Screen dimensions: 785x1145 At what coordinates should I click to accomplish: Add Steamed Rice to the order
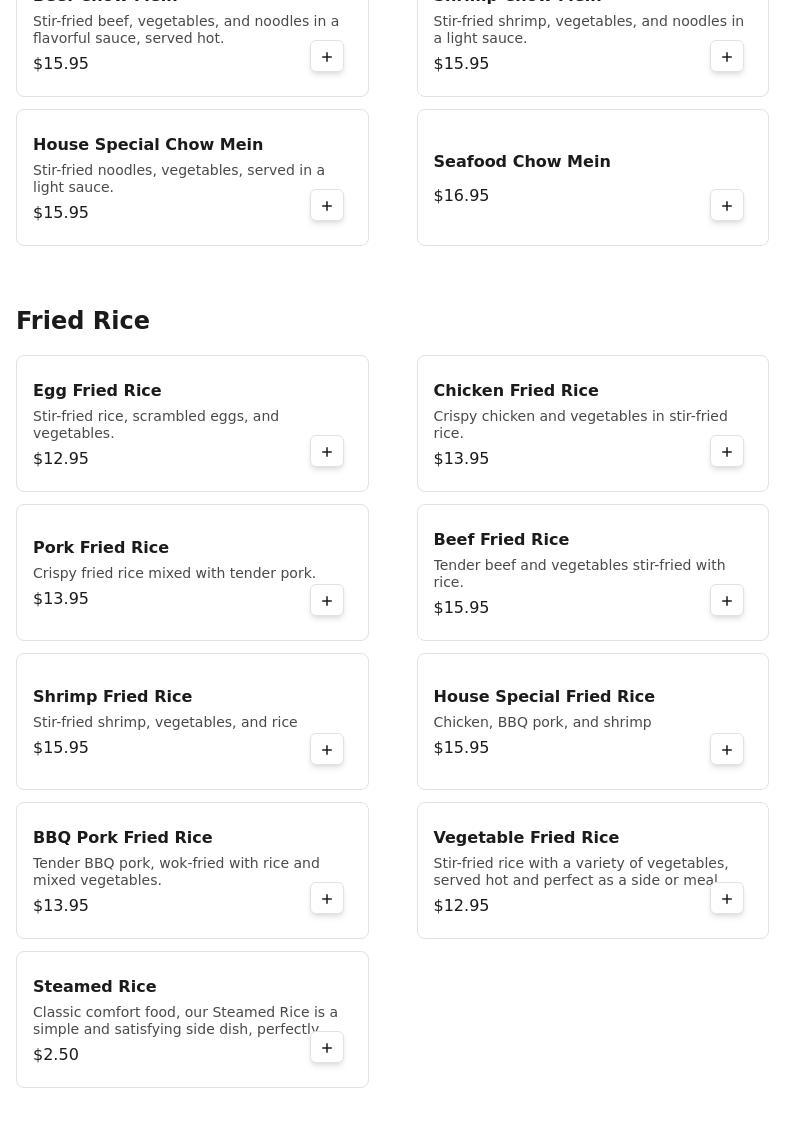[x=327, y=1048]
